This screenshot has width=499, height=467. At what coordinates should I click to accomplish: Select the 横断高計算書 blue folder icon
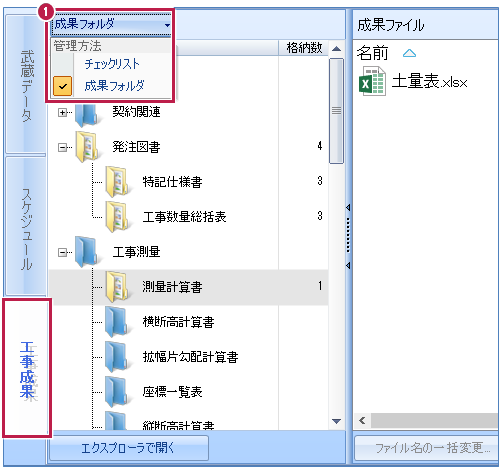point(116,322)
